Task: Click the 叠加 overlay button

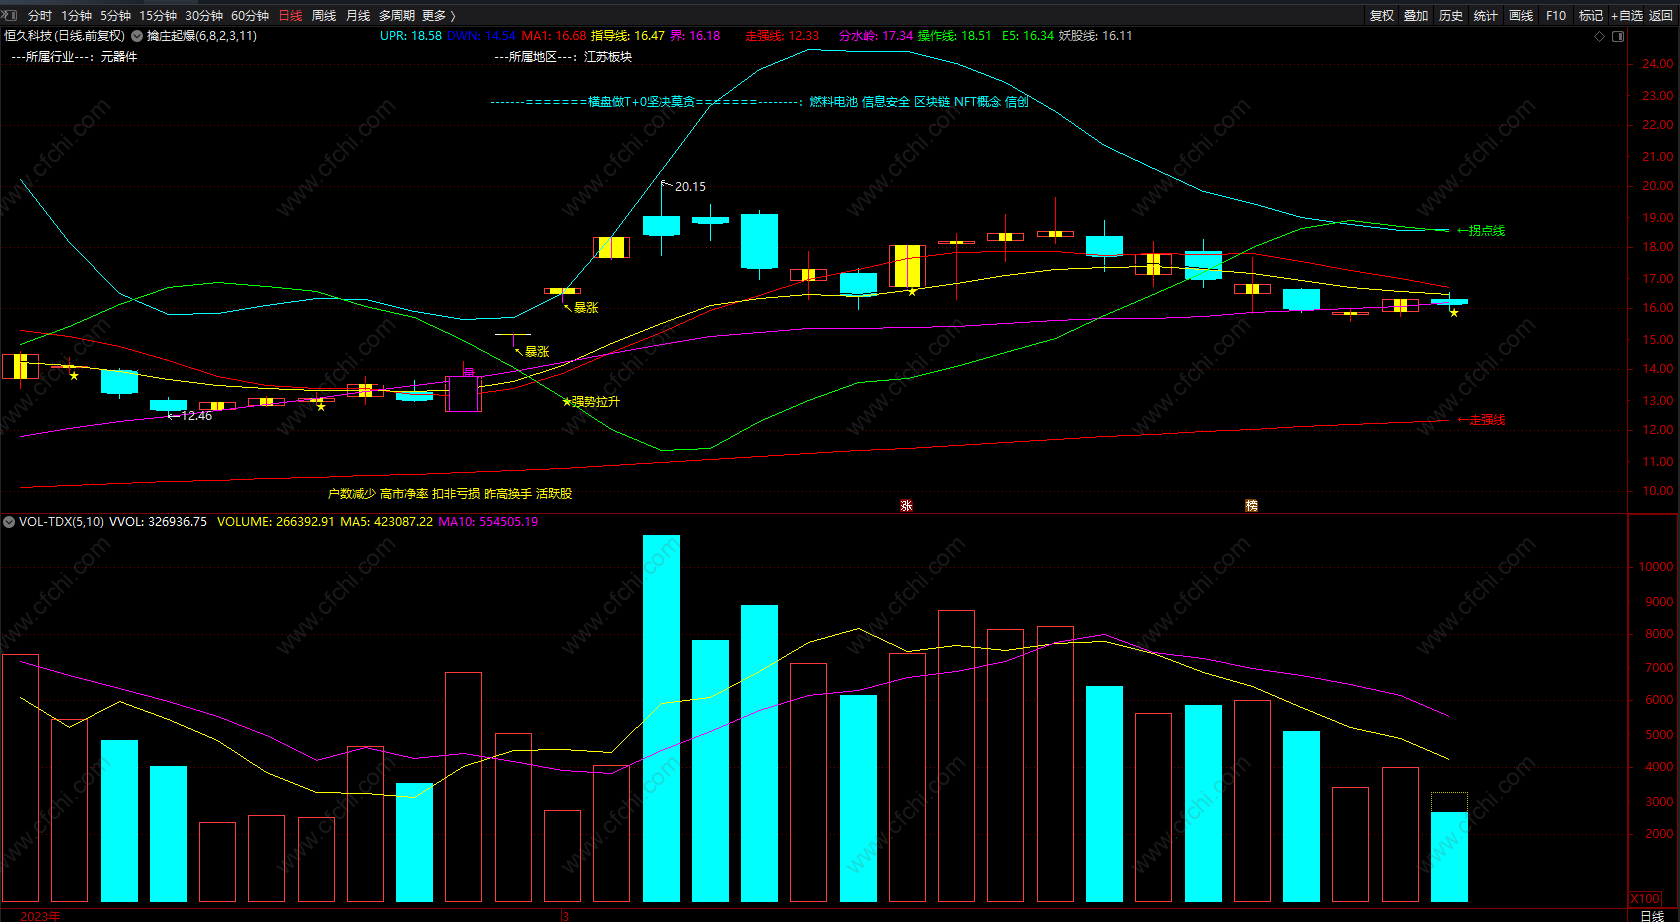Action: coord(1416,16)
